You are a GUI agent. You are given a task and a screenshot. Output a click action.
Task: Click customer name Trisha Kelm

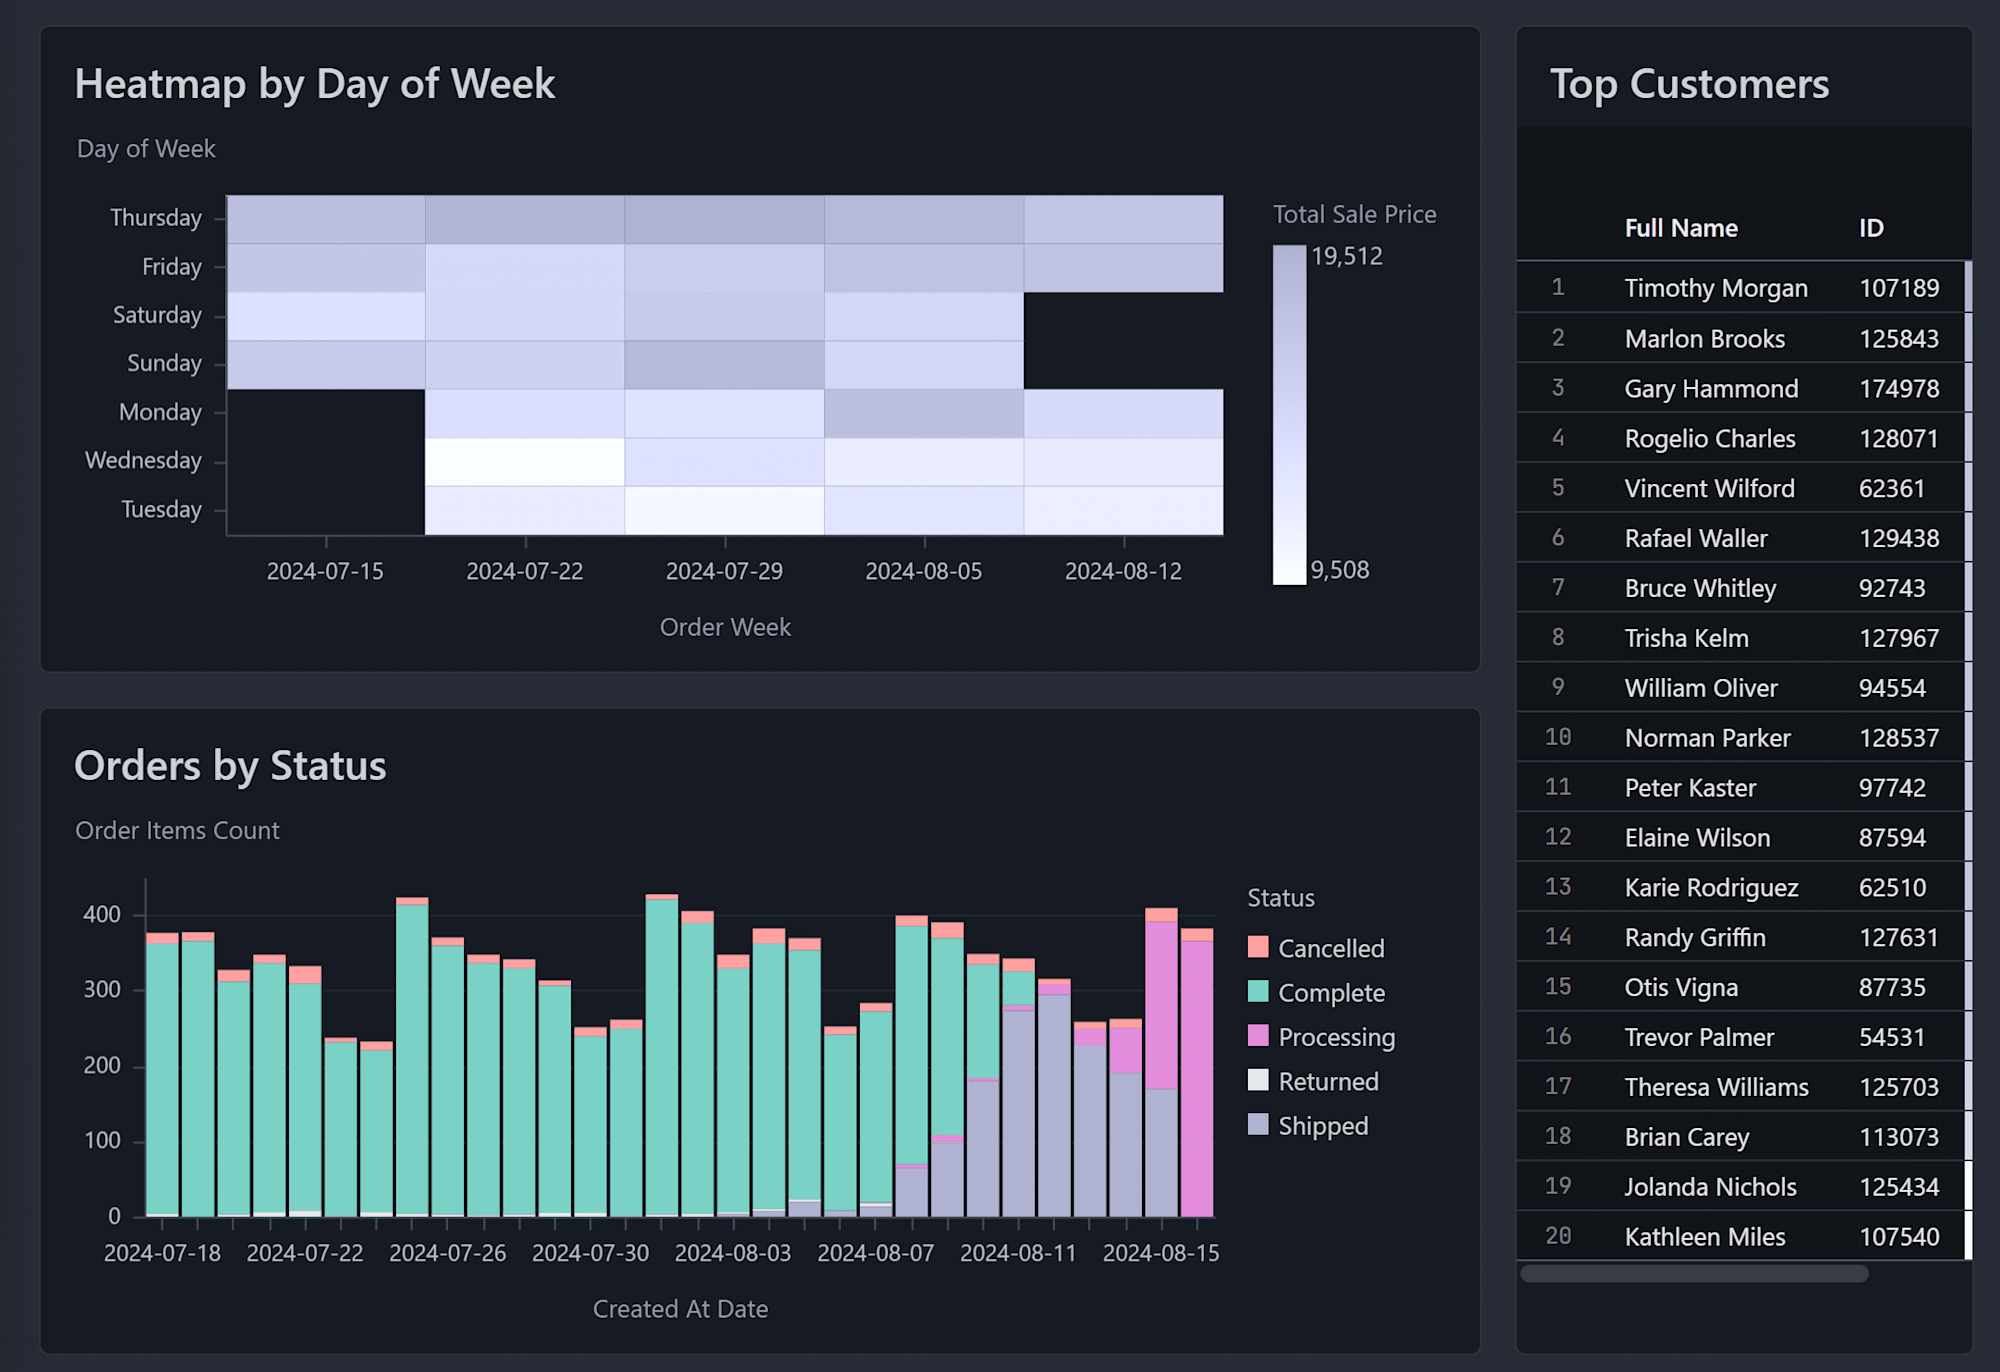(1686, 638)
